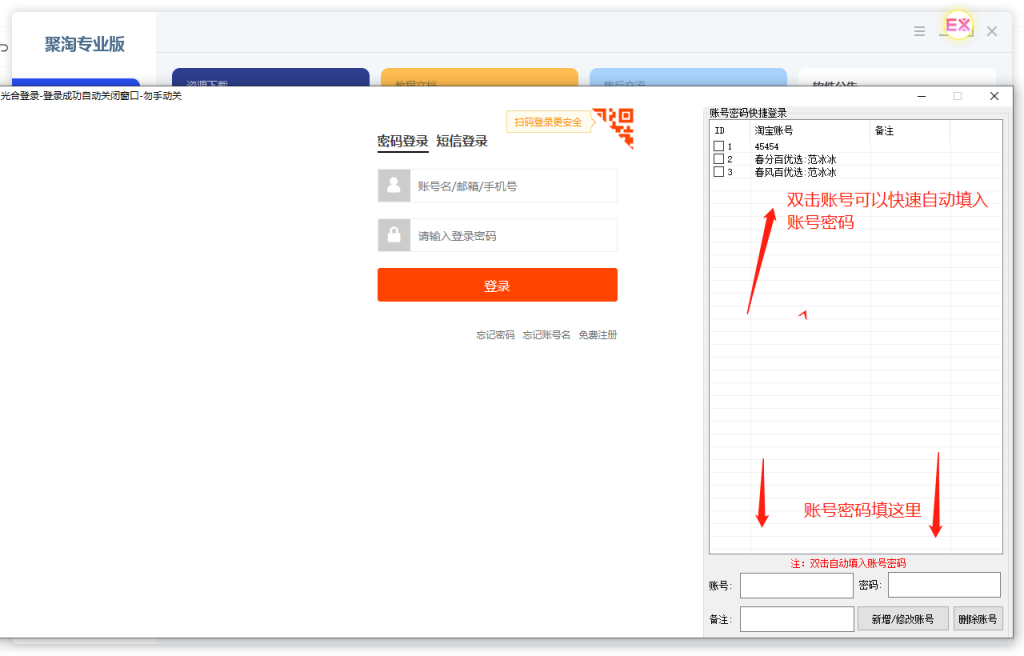
Task: Open hamburger menu in 聚淘专业版 window
Action: pos(920,31)
